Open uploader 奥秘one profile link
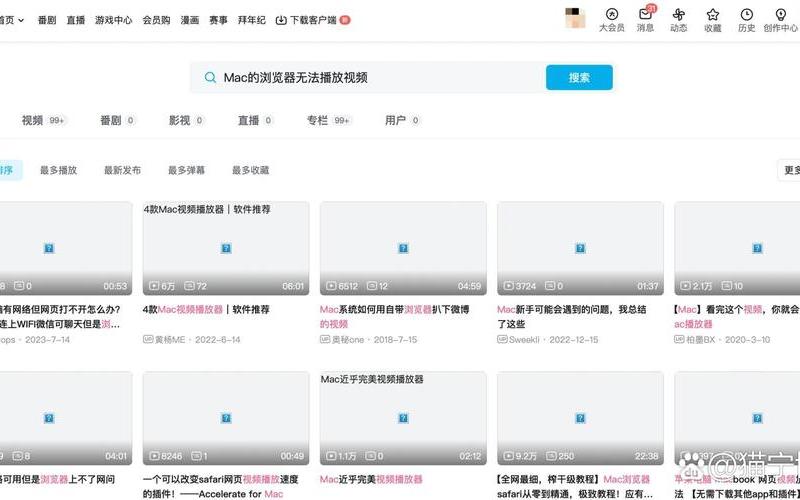800x500 pixels. [x=348, y=339]
